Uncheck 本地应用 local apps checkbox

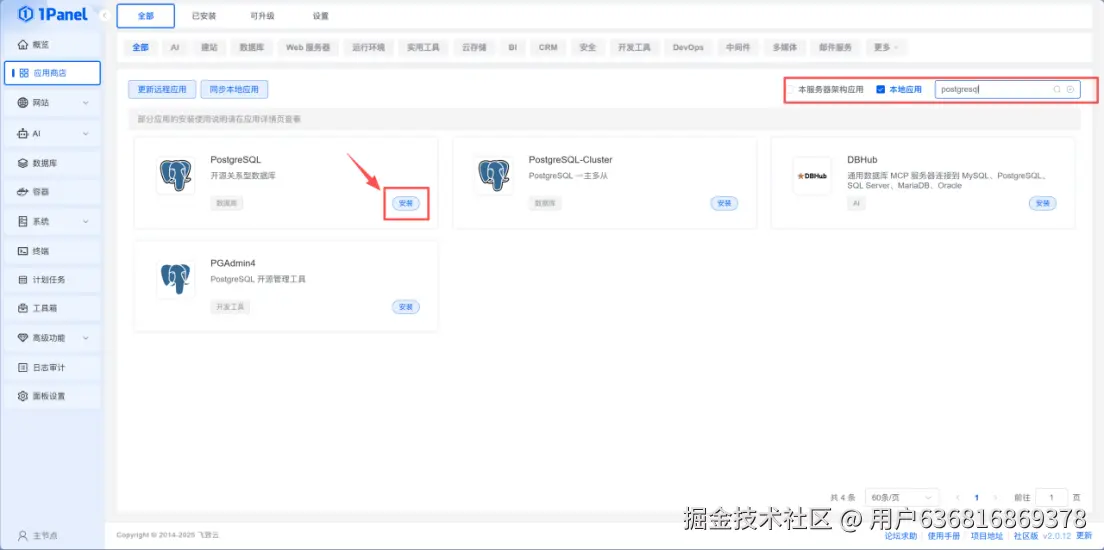point(880,89)
